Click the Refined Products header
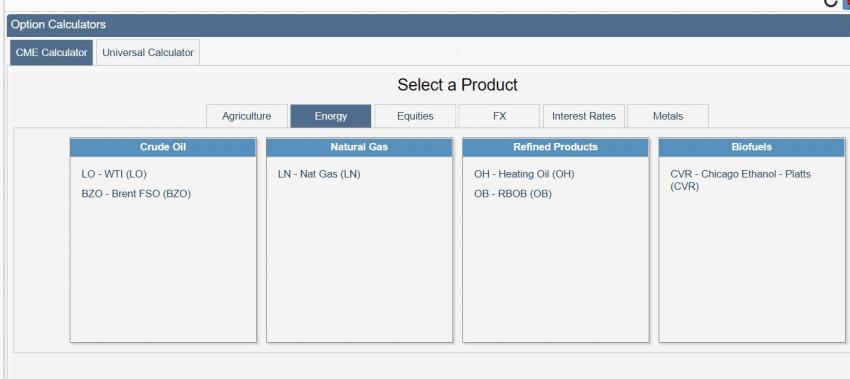Viewport: 850px width, 379px height. click(x=556, y=147)
